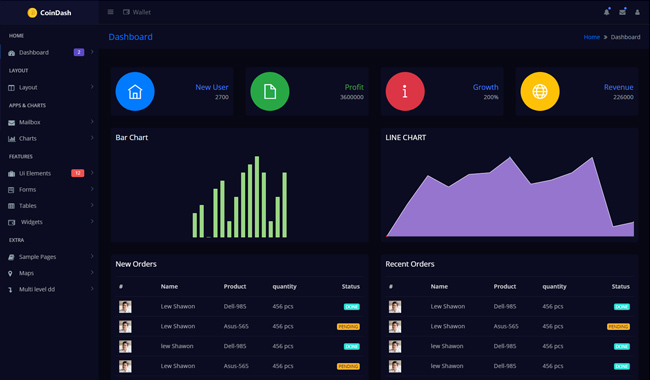
Task: Click the UI Elements briefcase icon
Action: click(12, 173)
